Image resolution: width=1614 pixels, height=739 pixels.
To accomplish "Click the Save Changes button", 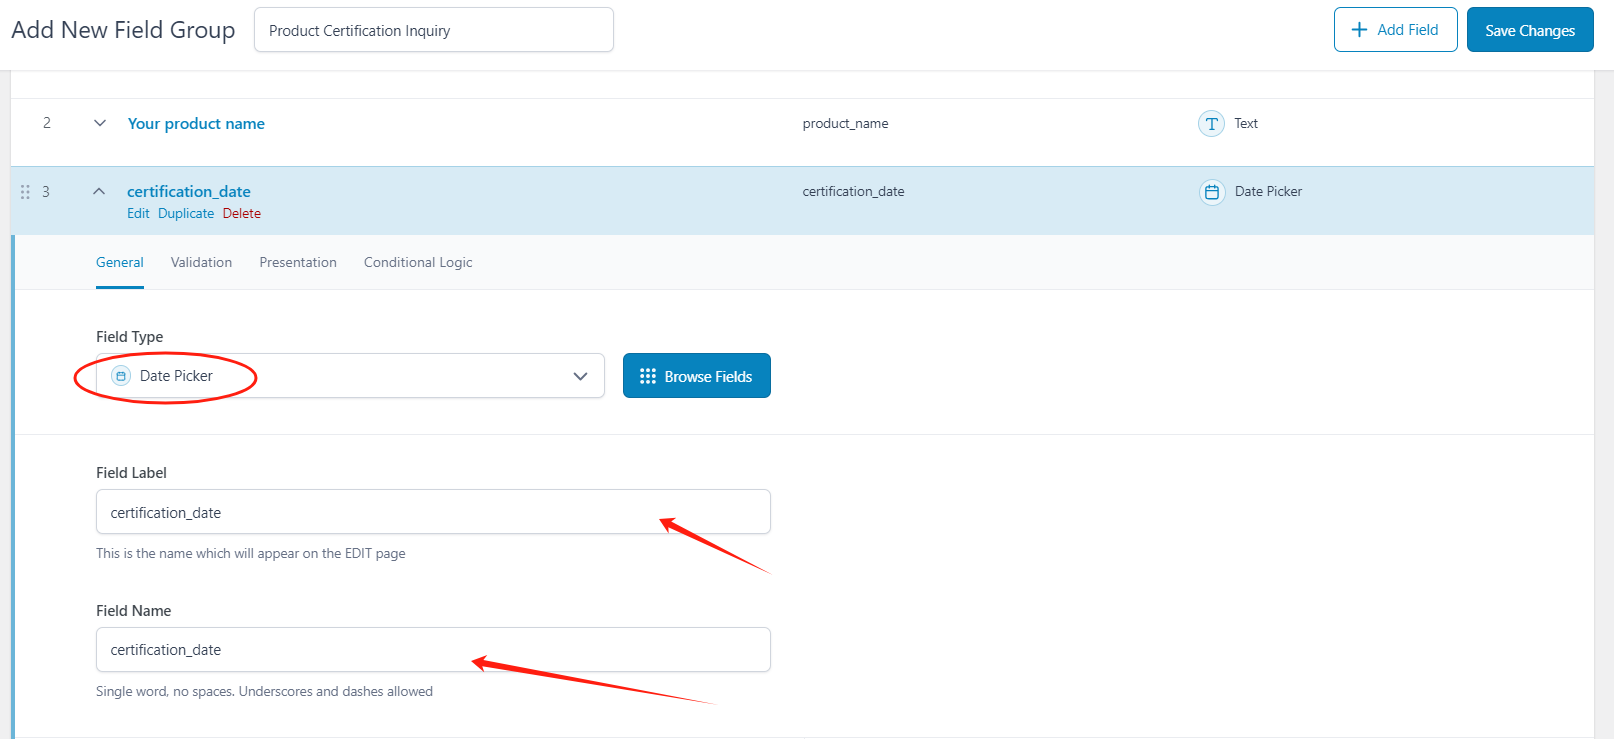I will (1530, 30).
